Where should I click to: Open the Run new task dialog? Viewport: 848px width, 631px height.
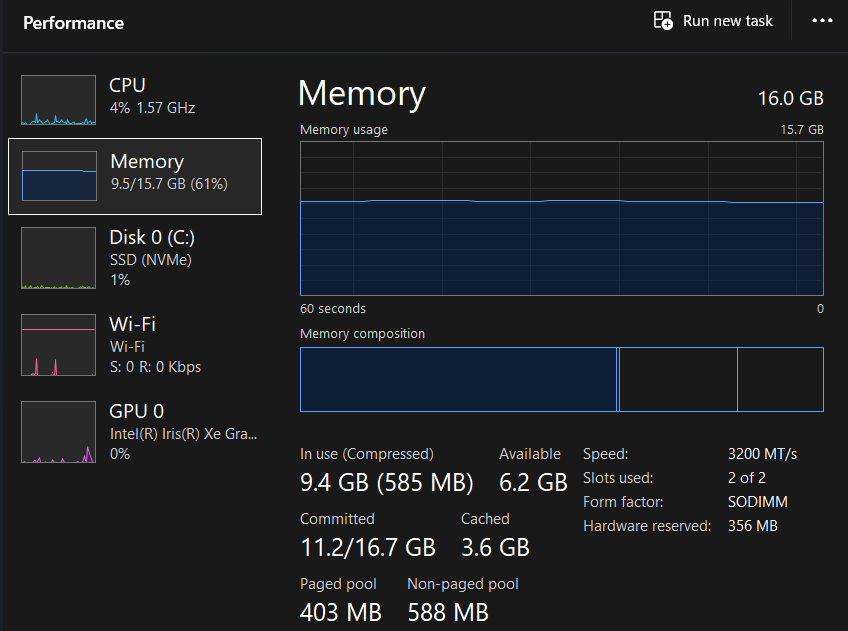tap(712, 20)
